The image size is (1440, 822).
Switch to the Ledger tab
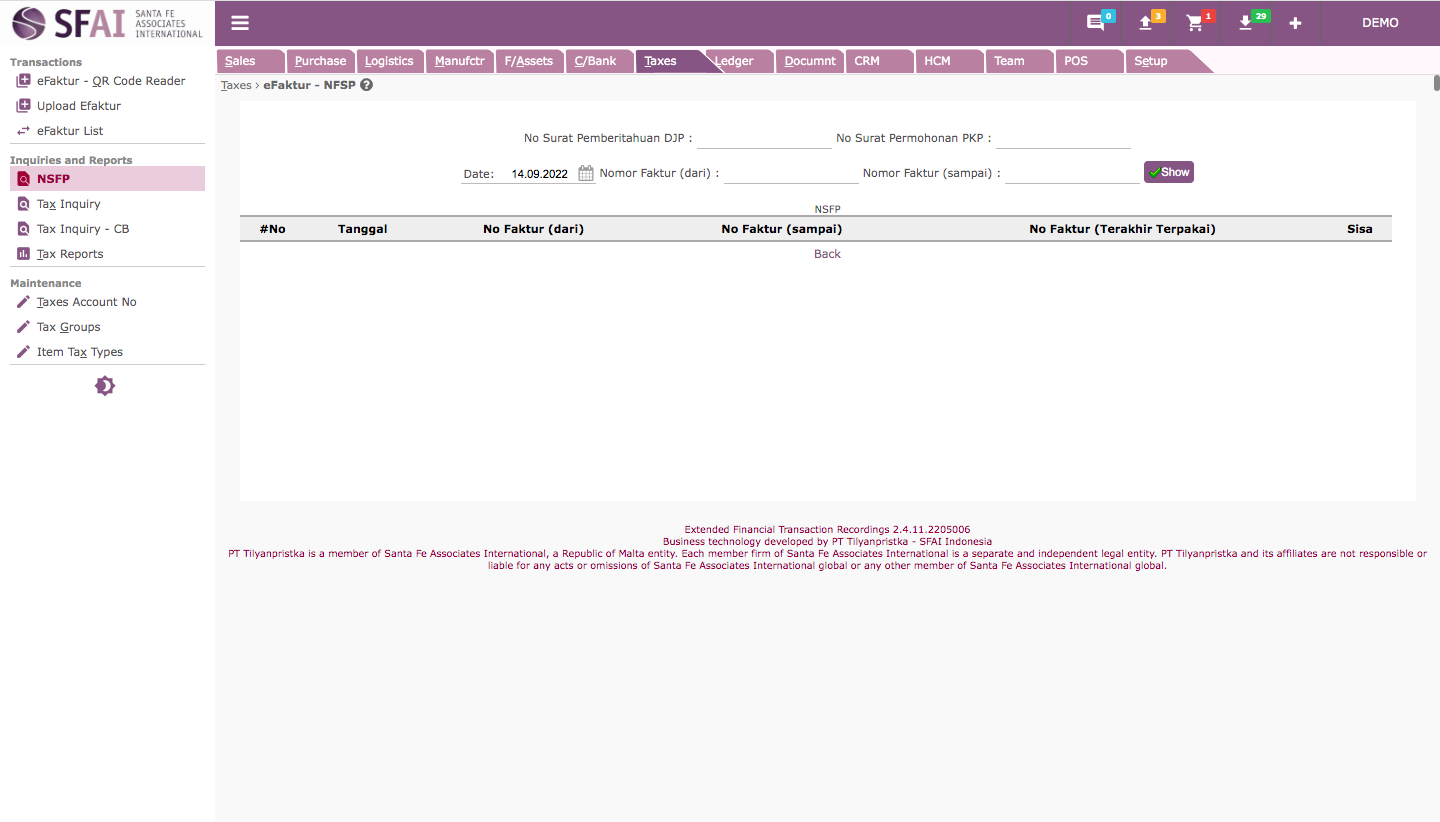pos(735,61)
